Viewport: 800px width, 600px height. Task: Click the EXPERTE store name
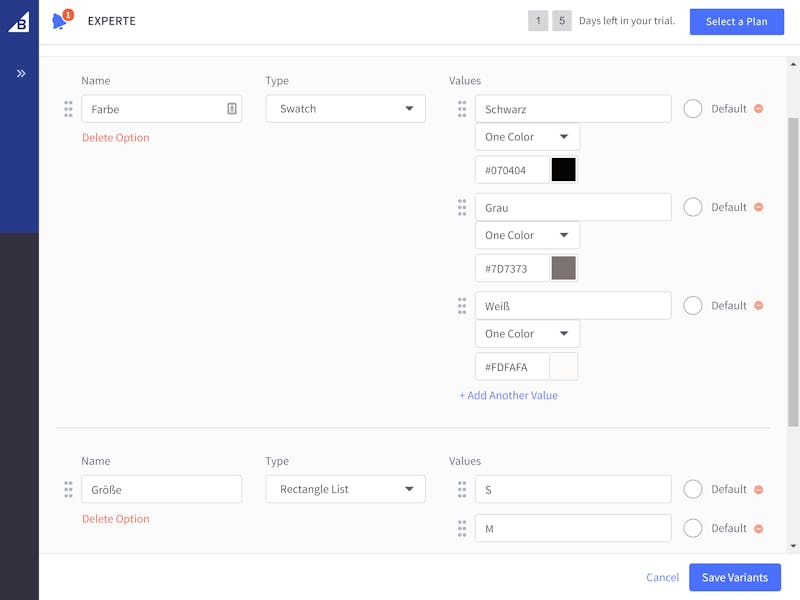coord(112,21)
